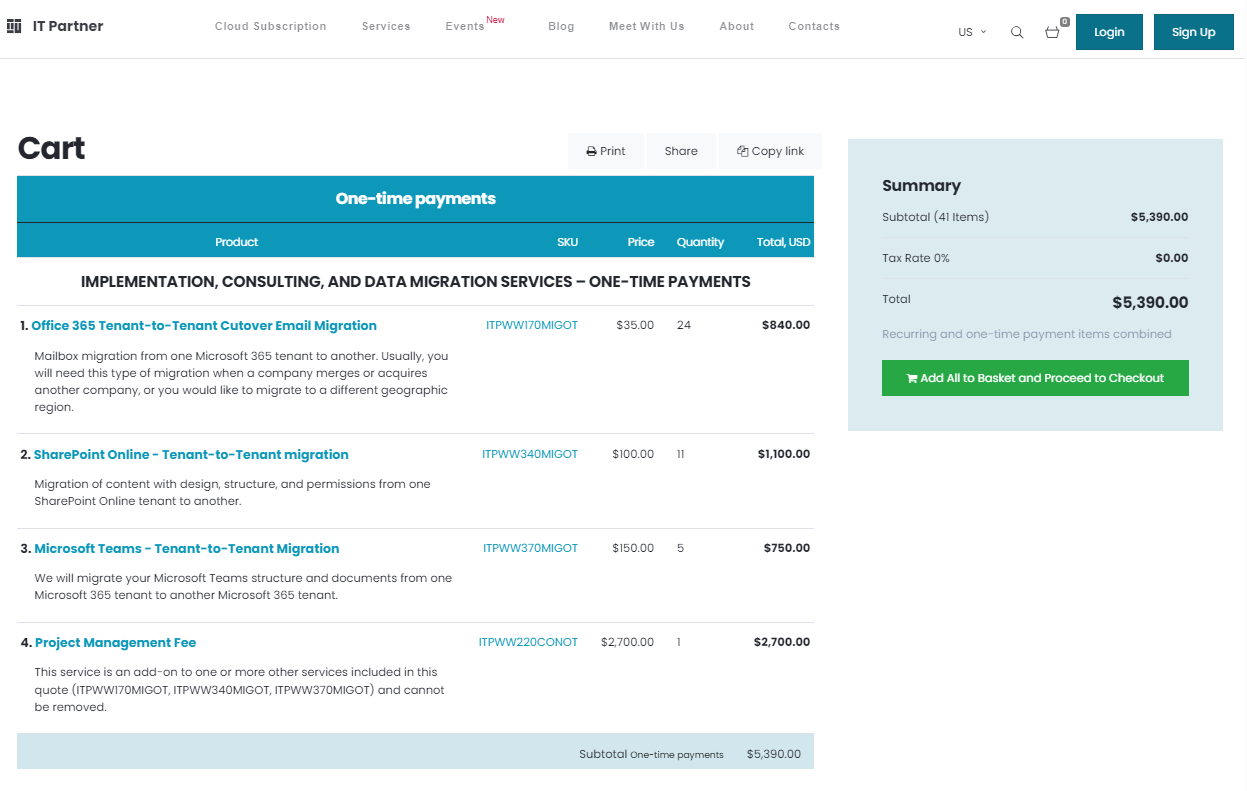
Task: Print the cart with Print button
Action: 606,151
